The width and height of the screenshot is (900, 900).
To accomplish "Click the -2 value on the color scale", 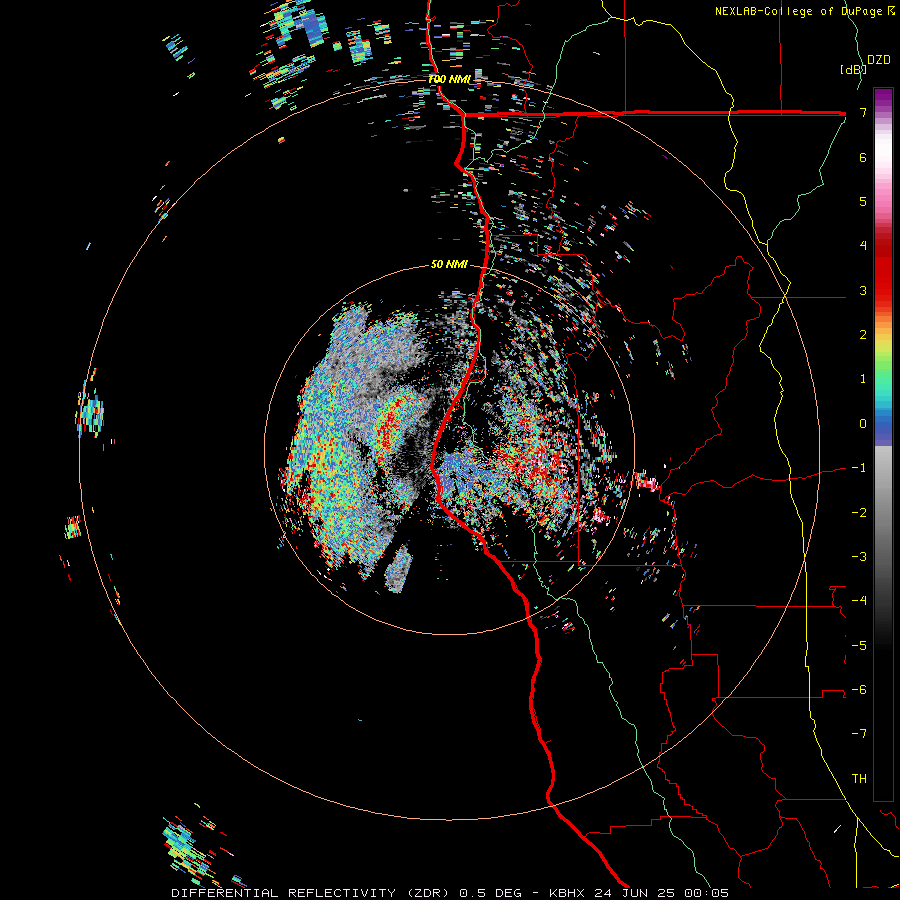I will 859,513.
